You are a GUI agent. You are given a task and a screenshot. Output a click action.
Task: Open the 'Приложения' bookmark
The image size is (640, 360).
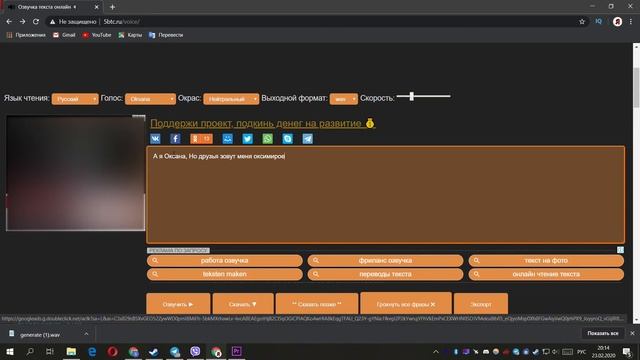[x=26, y=35]
